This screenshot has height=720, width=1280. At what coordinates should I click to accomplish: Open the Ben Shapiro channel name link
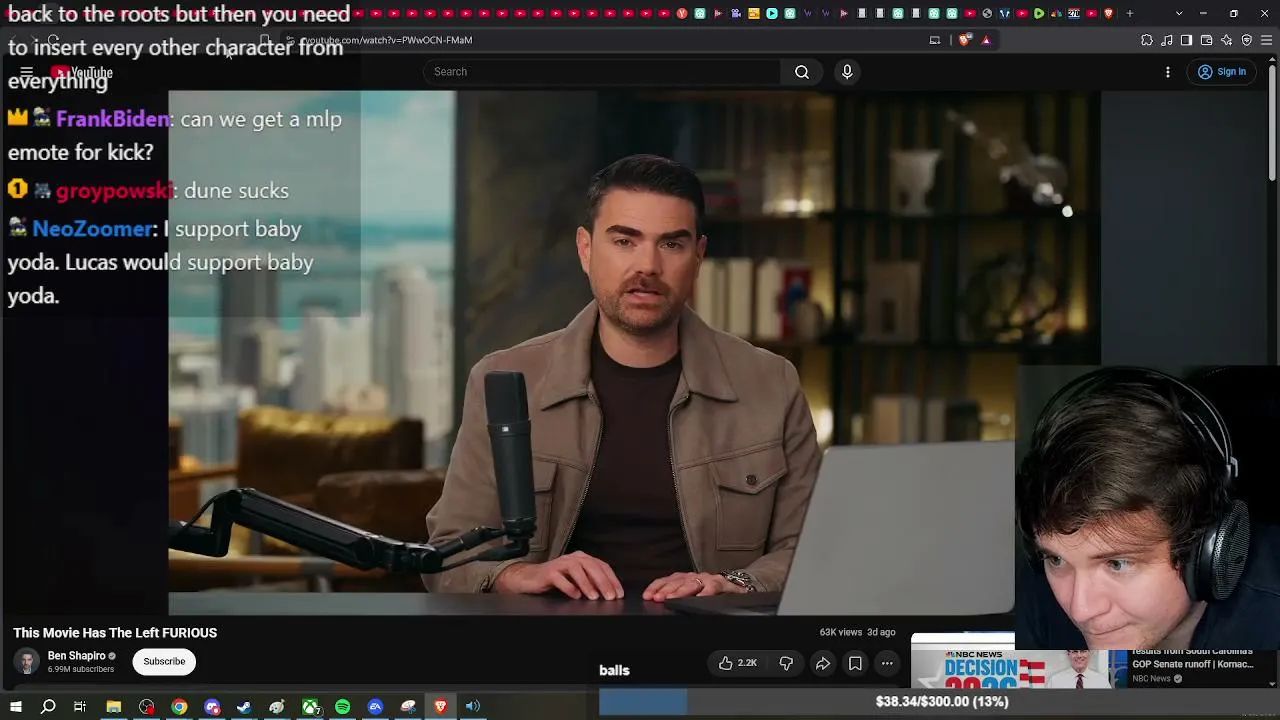pyautogui.click(x=76, y=656)
